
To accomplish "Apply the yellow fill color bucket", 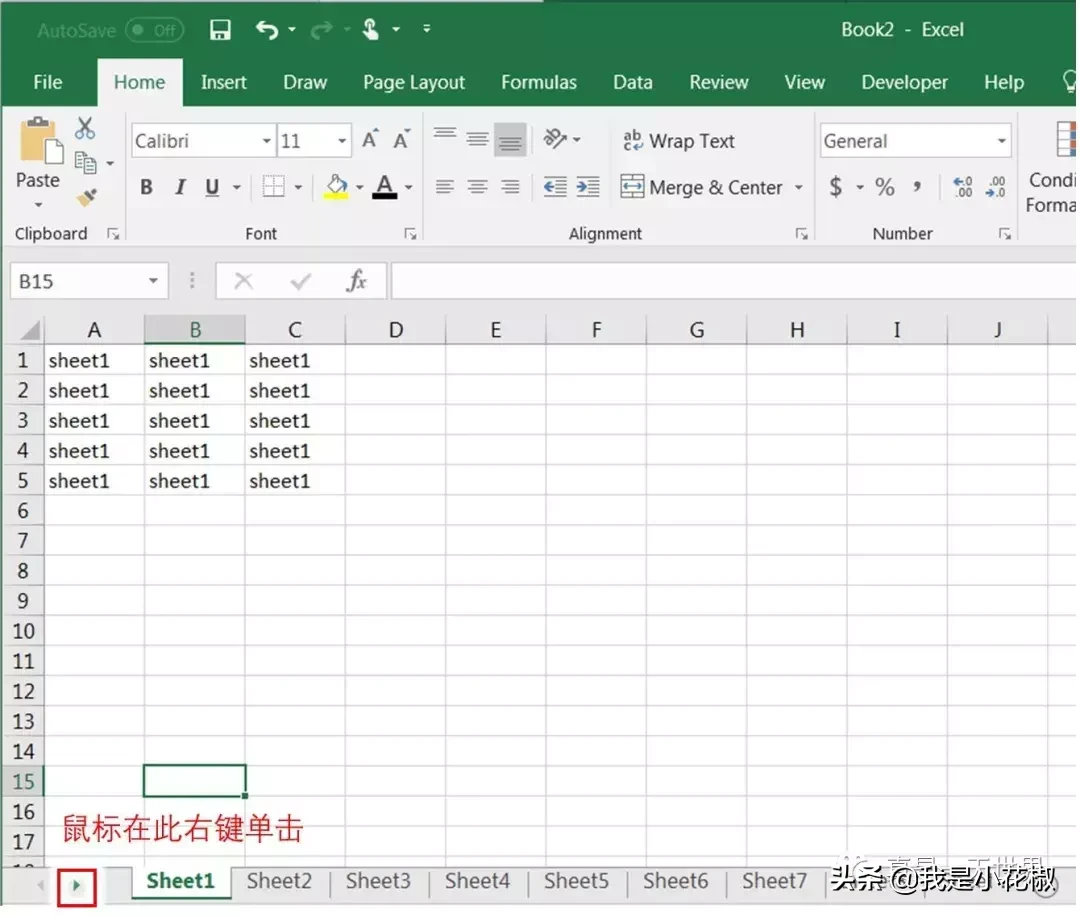I will tap(336, 187).
